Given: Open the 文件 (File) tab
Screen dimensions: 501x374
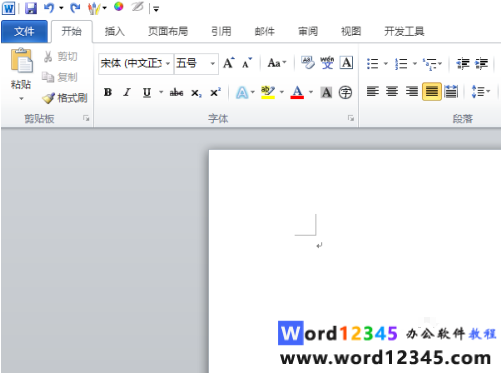Looking at the screenshot, I should coord(24,31).
